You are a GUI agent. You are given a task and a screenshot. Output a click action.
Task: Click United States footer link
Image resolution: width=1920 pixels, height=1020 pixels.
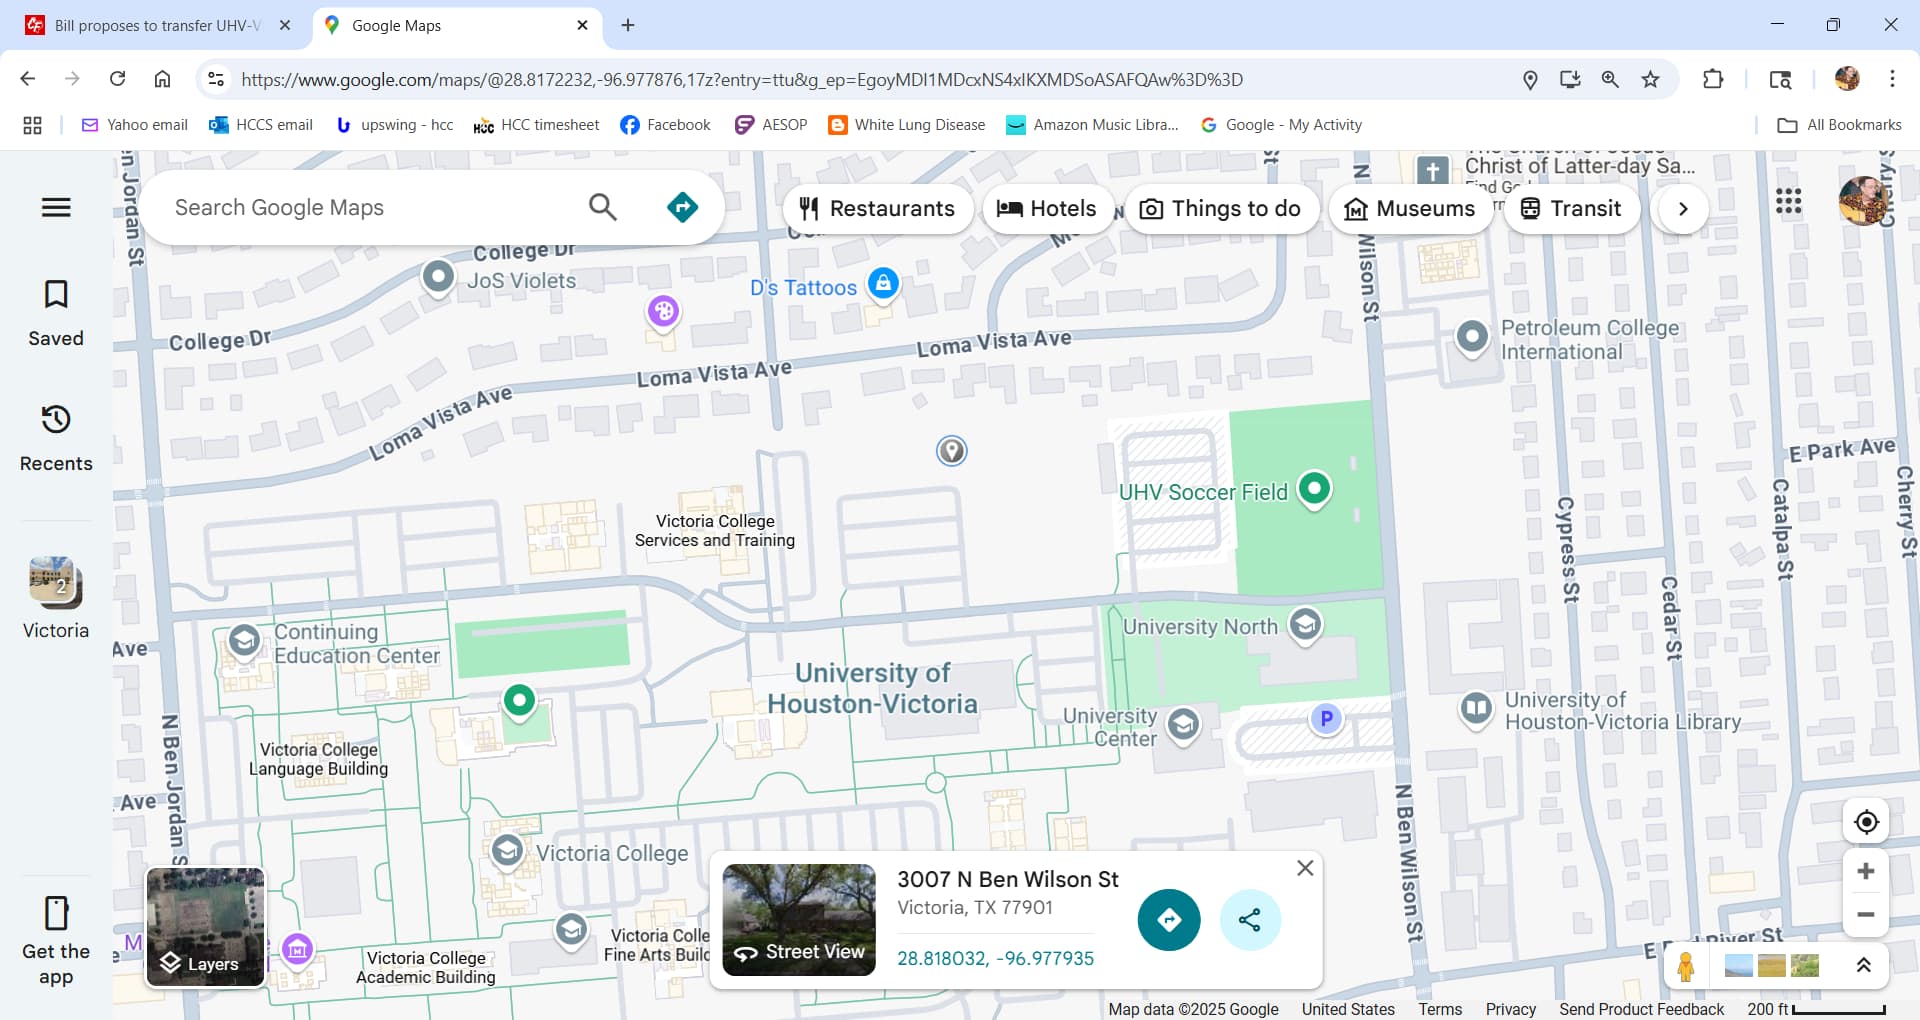tap(1348, 1009)
